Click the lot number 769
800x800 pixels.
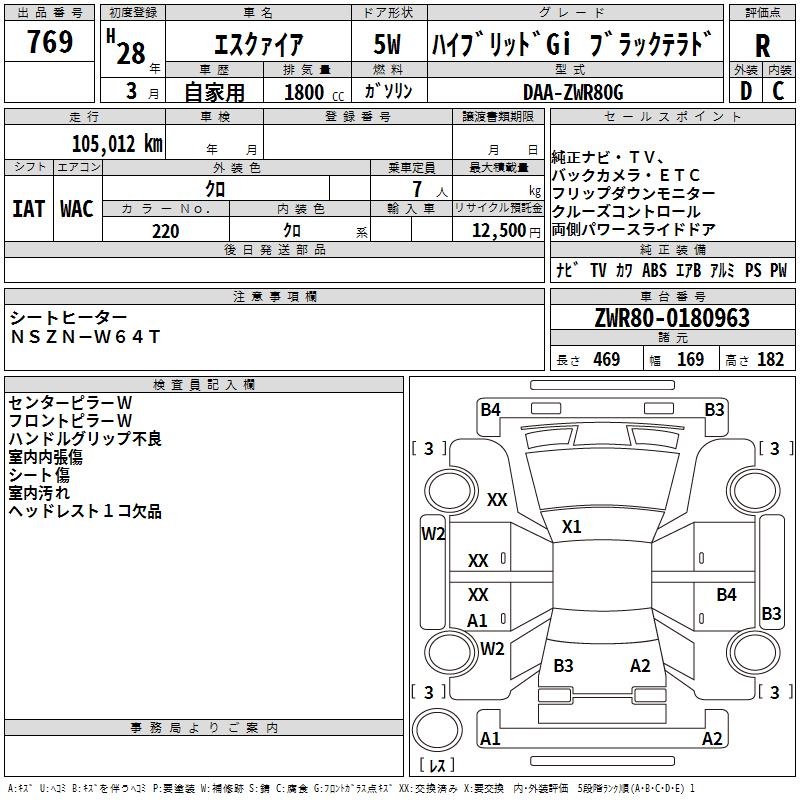(49, 42)
